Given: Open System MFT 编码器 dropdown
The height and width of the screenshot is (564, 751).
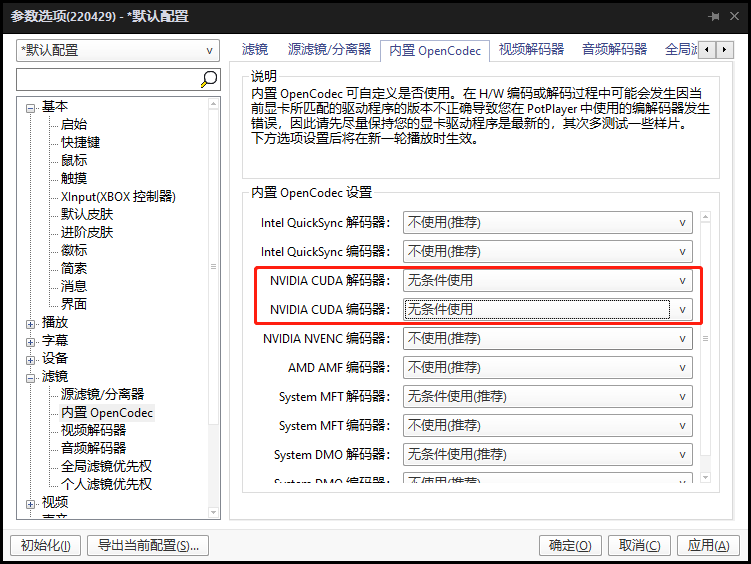Looking at the screenshot, I should [x=547, y=426].
